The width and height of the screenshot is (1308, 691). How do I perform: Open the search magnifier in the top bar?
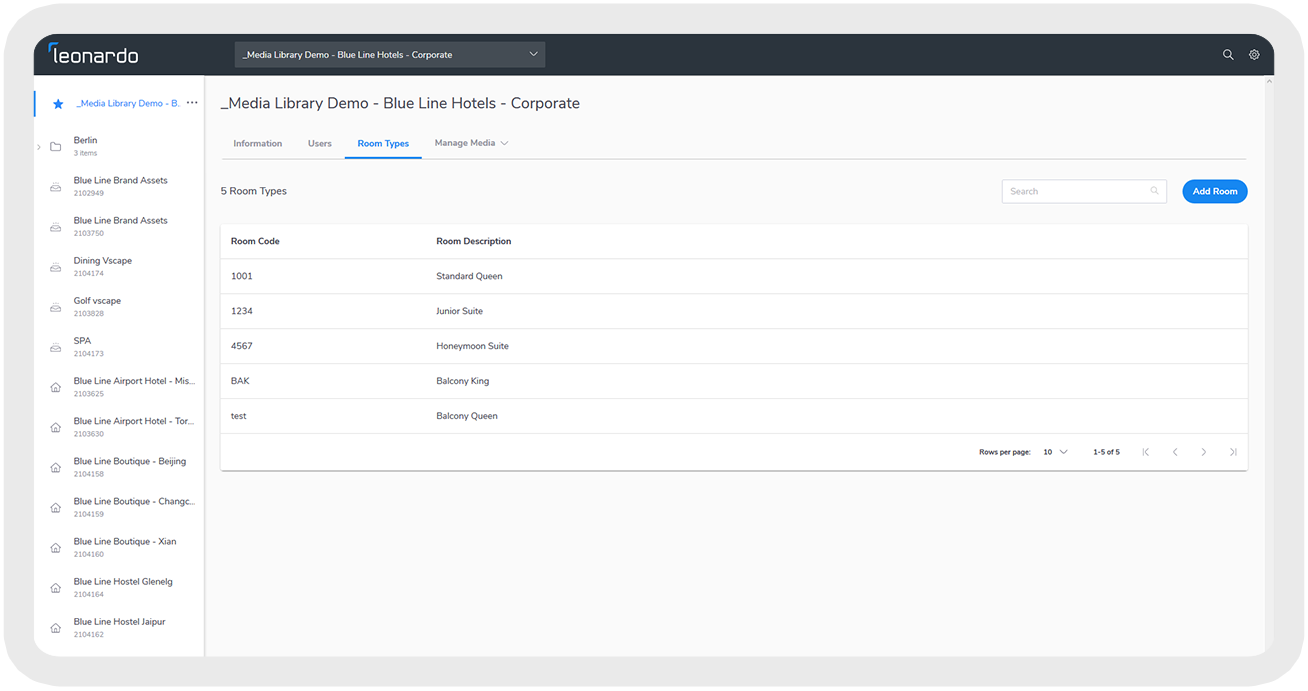(1228, 55)
